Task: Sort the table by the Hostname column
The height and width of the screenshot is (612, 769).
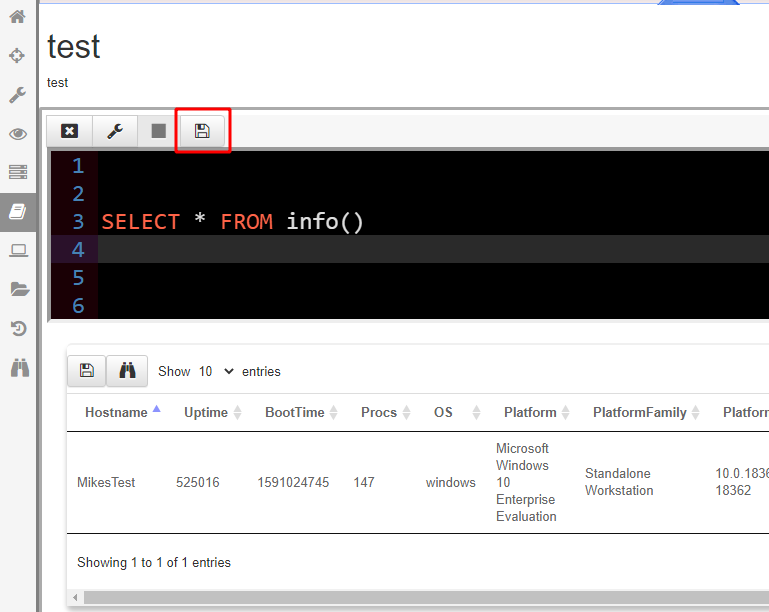Action: pyautogui.click(x=115, y=412)
